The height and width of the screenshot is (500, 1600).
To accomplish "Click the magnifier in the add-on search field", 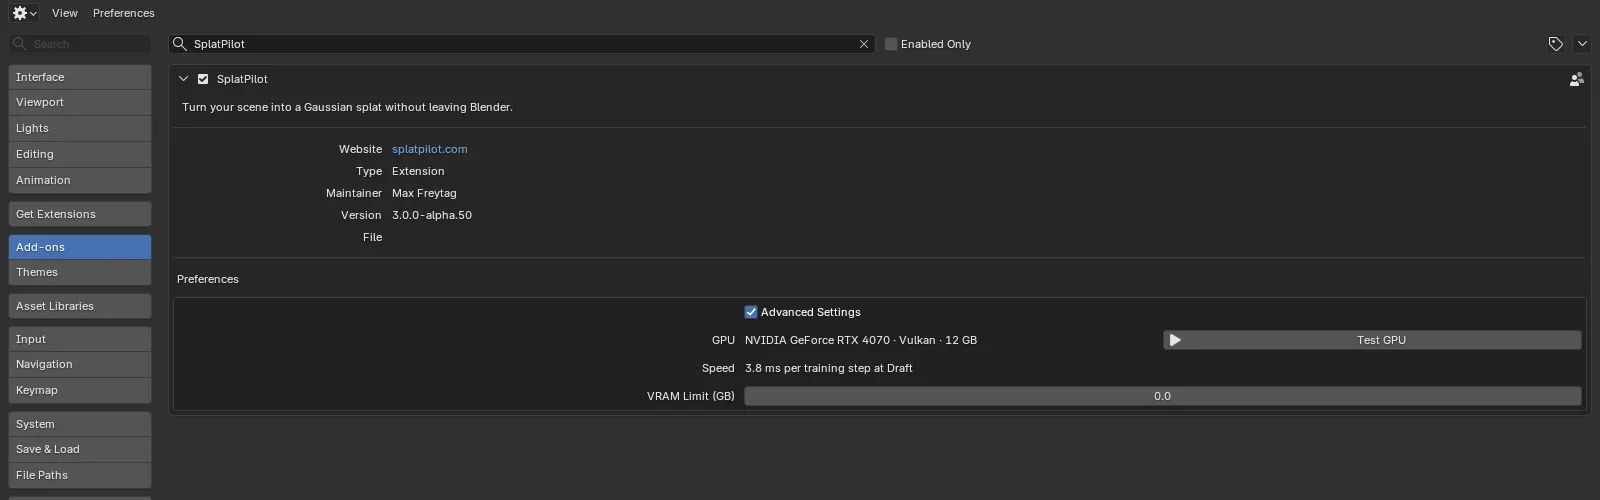I will point(180,44).
